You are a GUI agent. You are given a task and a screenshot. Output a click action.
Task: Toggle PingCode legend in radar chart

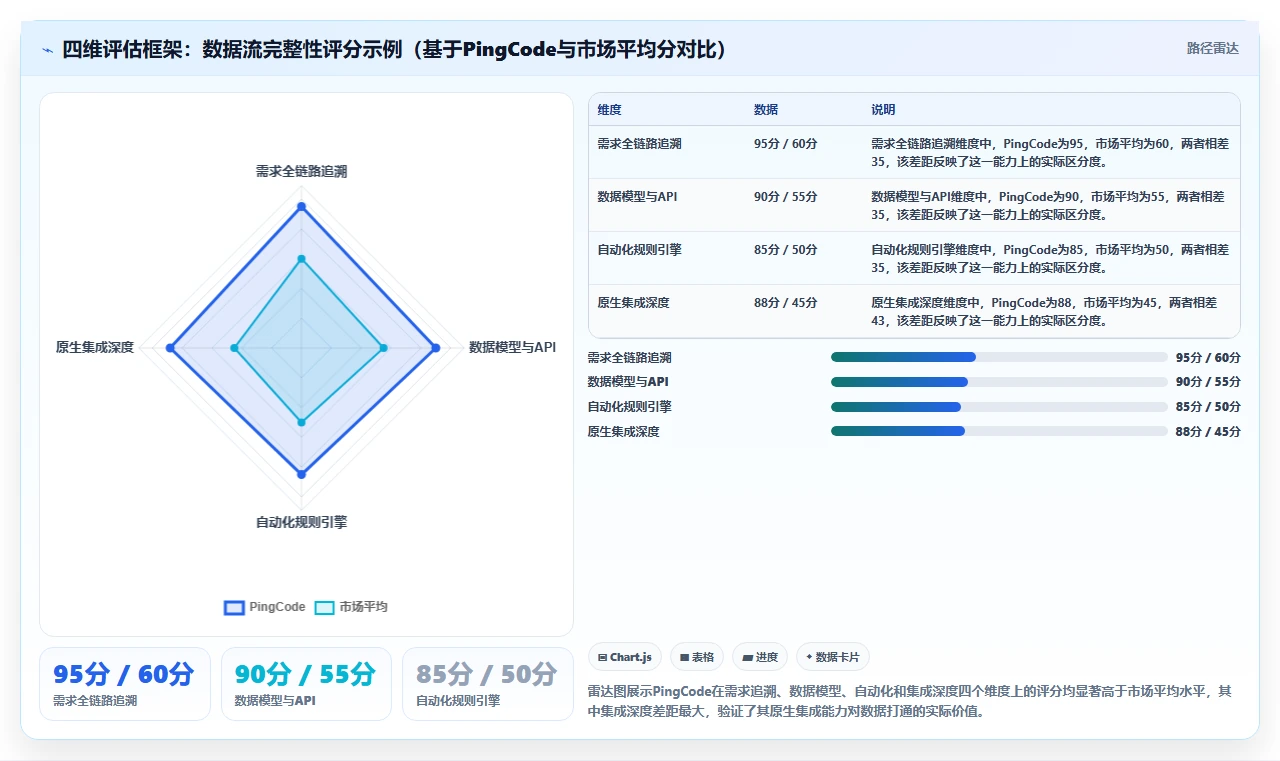point(265,607)
